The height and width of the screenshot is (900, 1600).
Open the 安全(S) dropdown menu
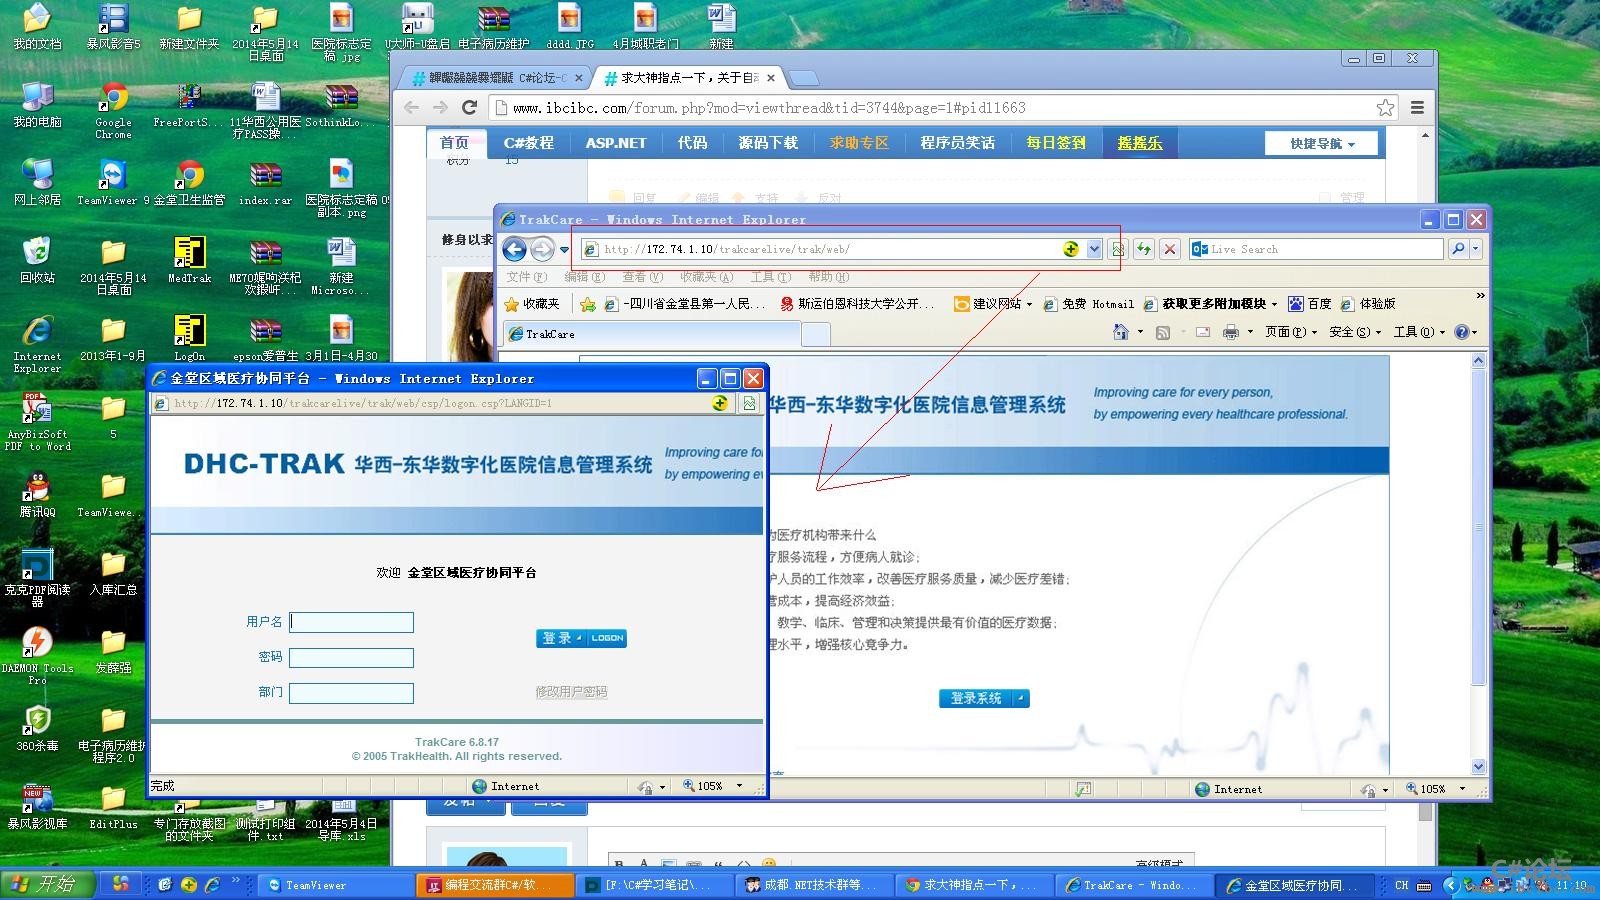pyautogui.click(x=1352, y=332)
